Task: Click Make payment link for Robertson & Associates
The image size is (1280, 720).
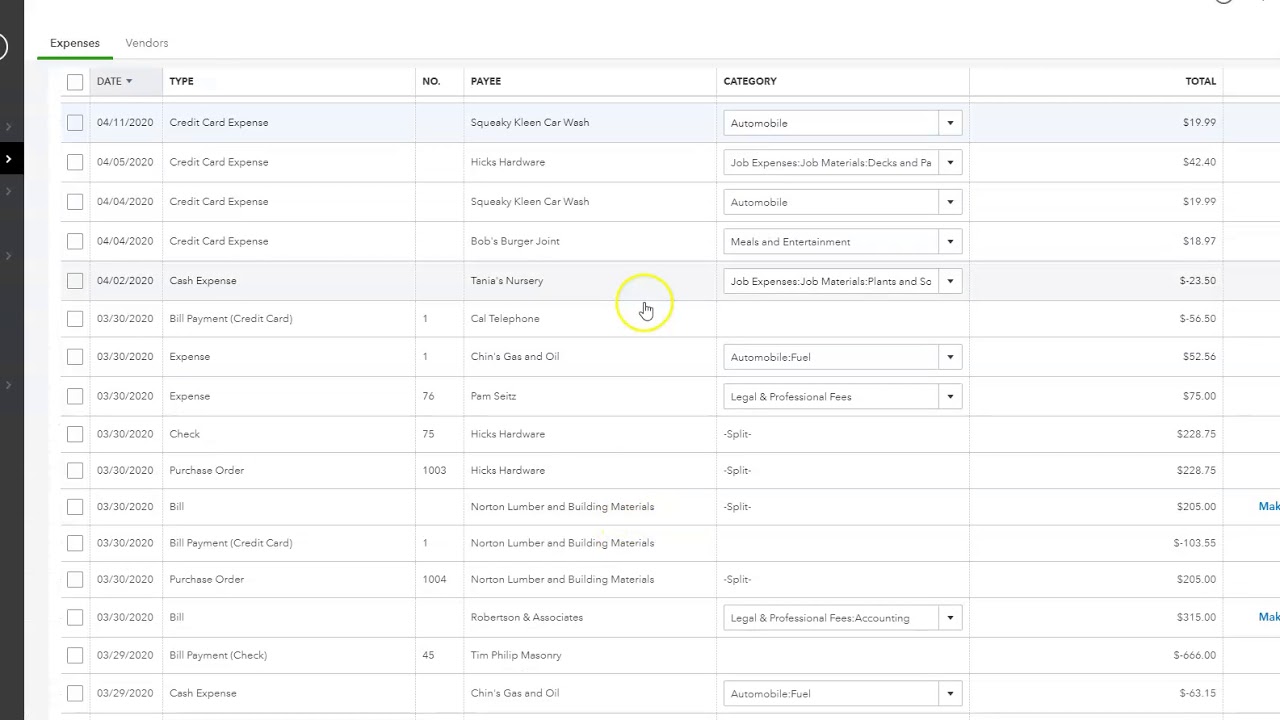Action: 1268,617
